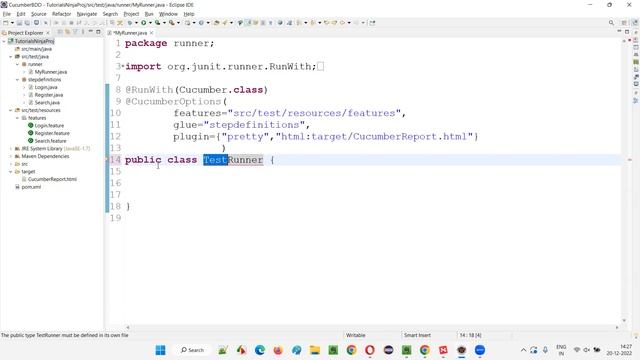Close the MyRunner.java editor tab
Screen dimensions: 640x360
pos(152,33)
